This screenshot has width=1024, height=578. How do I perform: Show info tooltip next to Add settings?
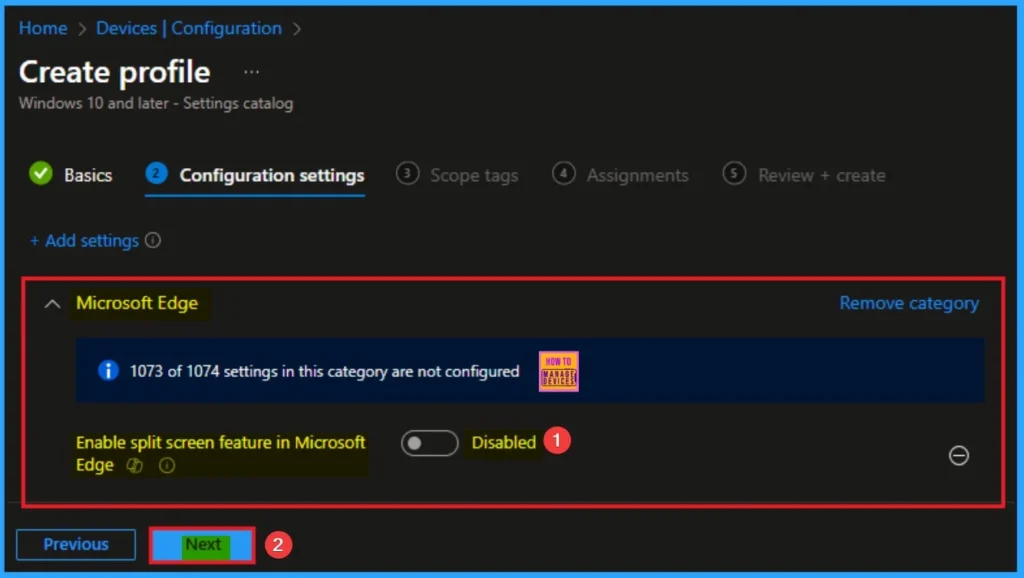[x=153, y=240]
